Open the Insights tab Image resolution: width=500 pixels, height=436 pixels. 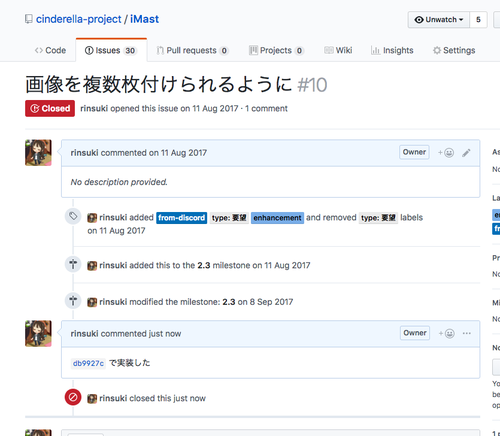point(392,50)
